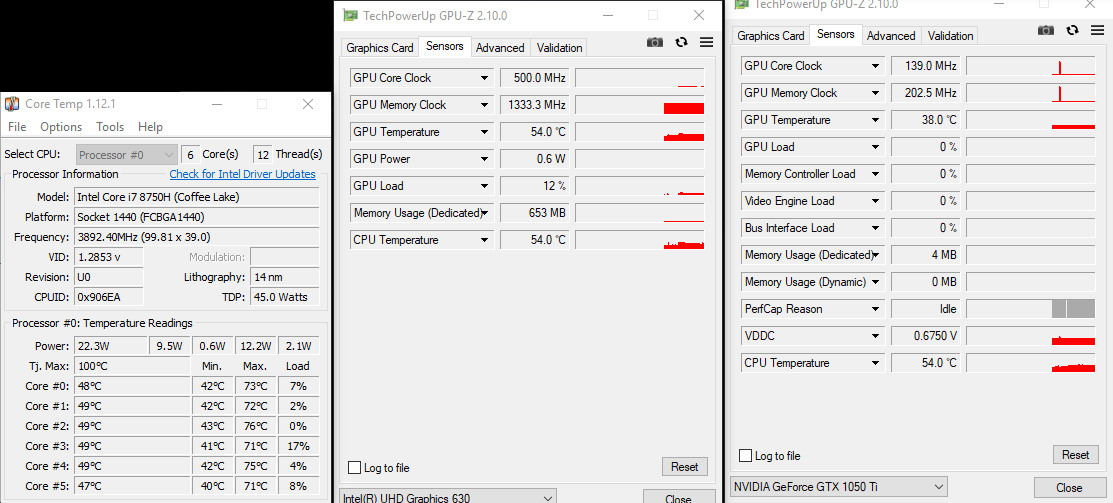Screen dimensions: 1113x503
Task: Click the Core #3 load value 17%
Action: pos(299,446)
